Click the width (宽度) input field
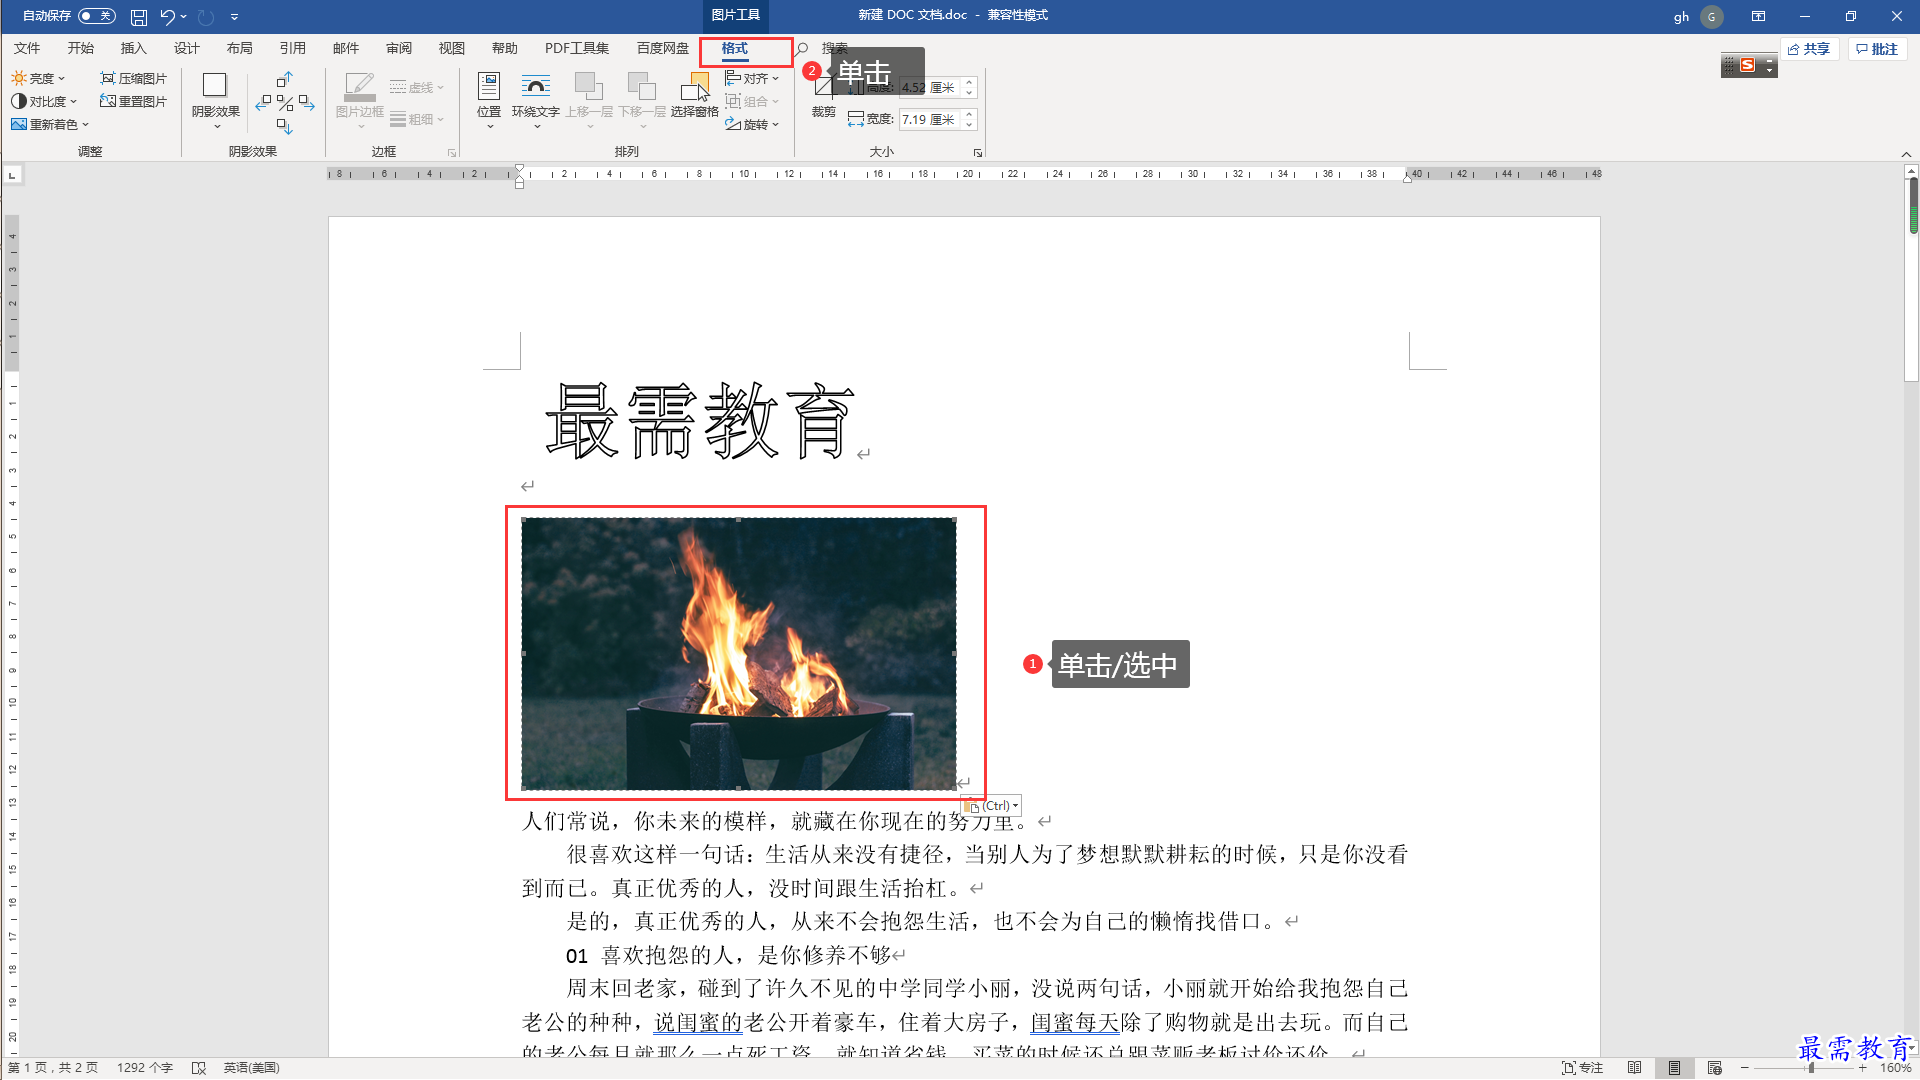This screenshot has width=1920, height=1080. tap(930, 119)
